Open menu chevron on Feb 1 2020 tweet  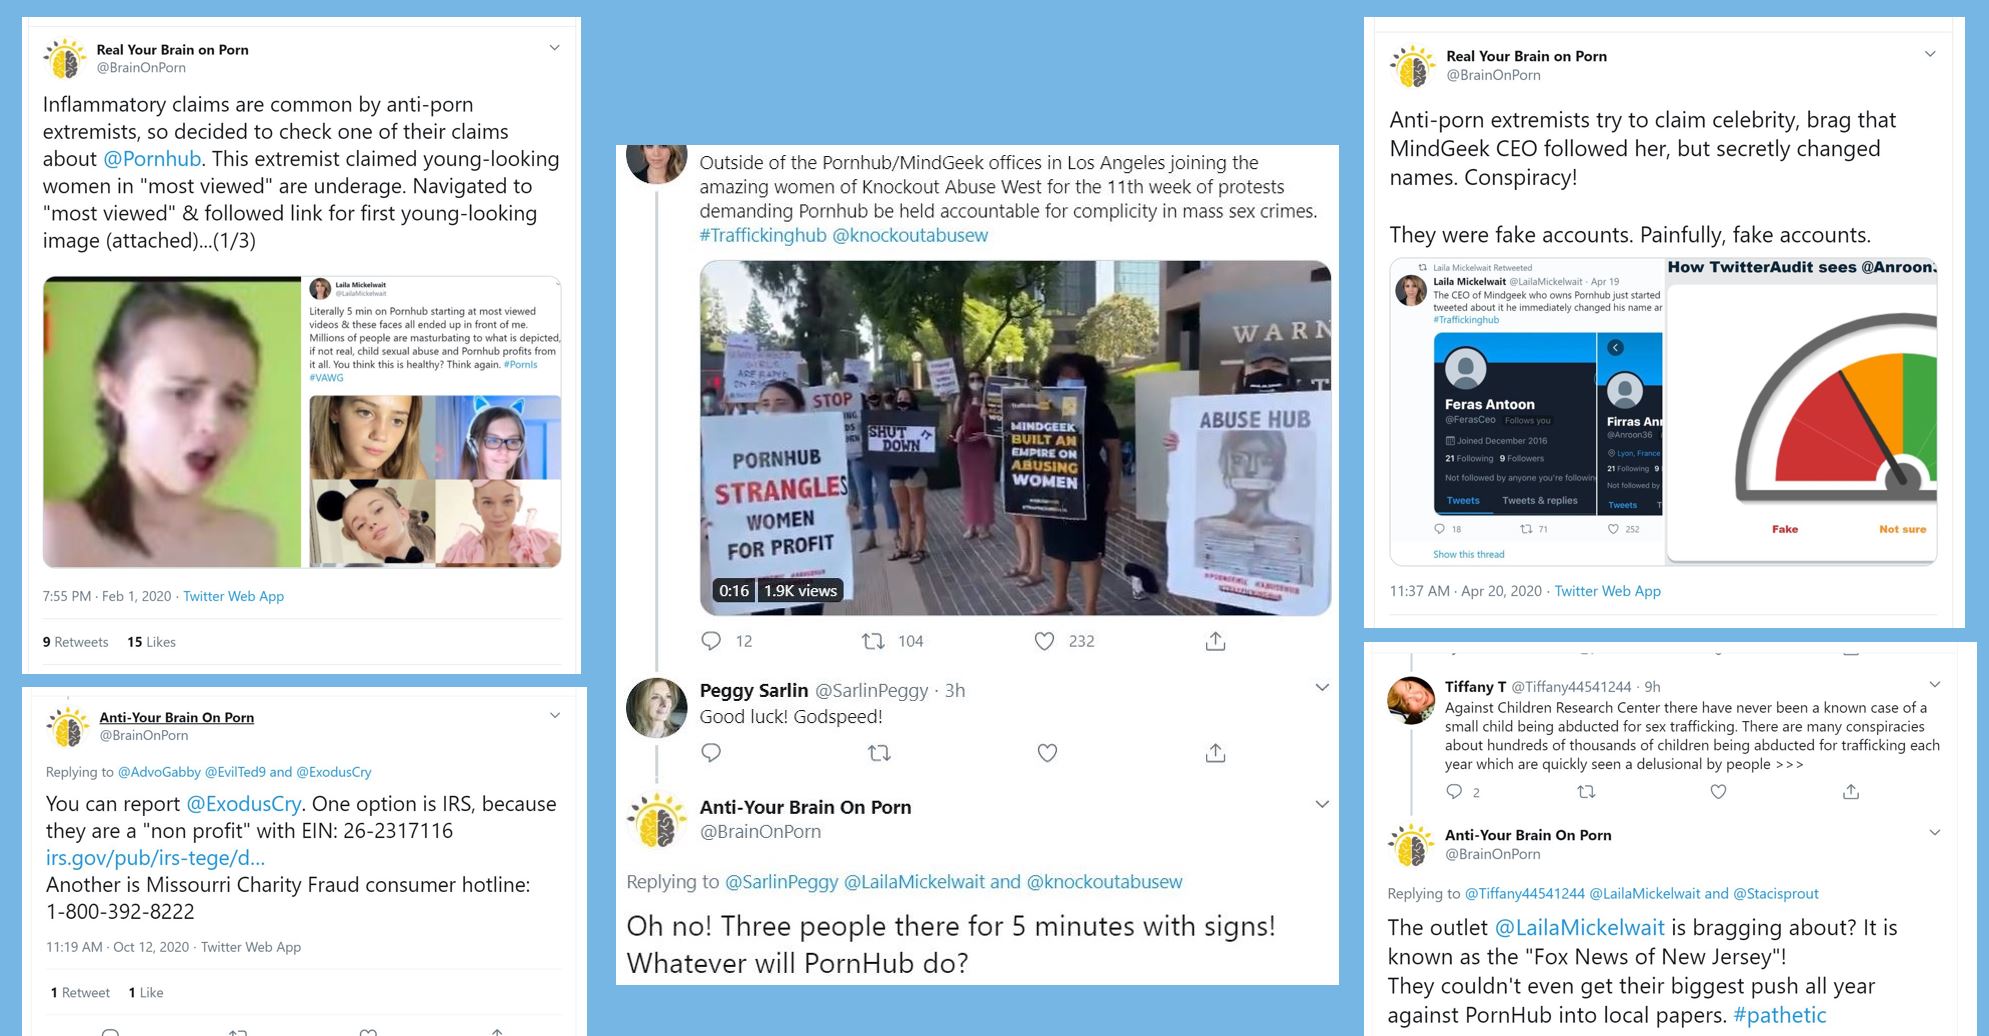(554, 48)
